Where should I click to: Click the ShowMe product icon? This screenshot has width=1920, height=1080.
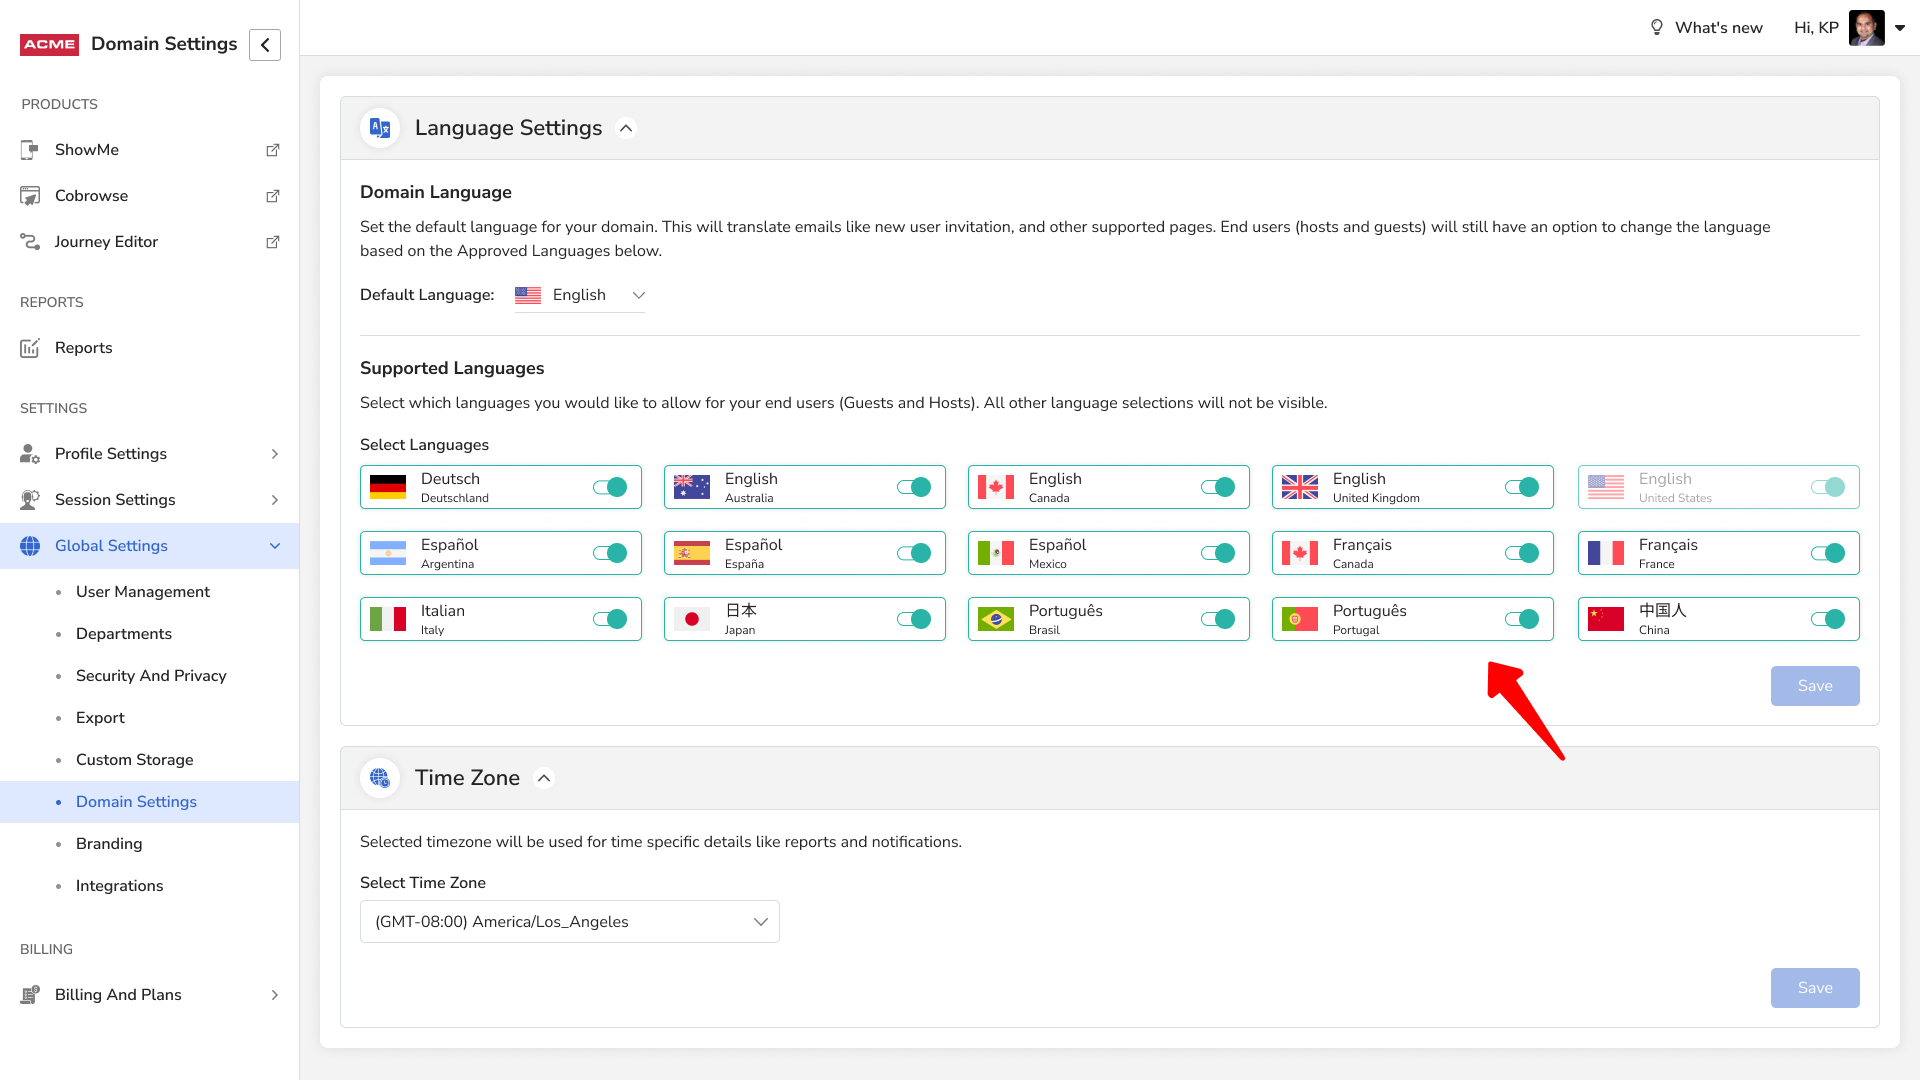click(x=30, y=150)
